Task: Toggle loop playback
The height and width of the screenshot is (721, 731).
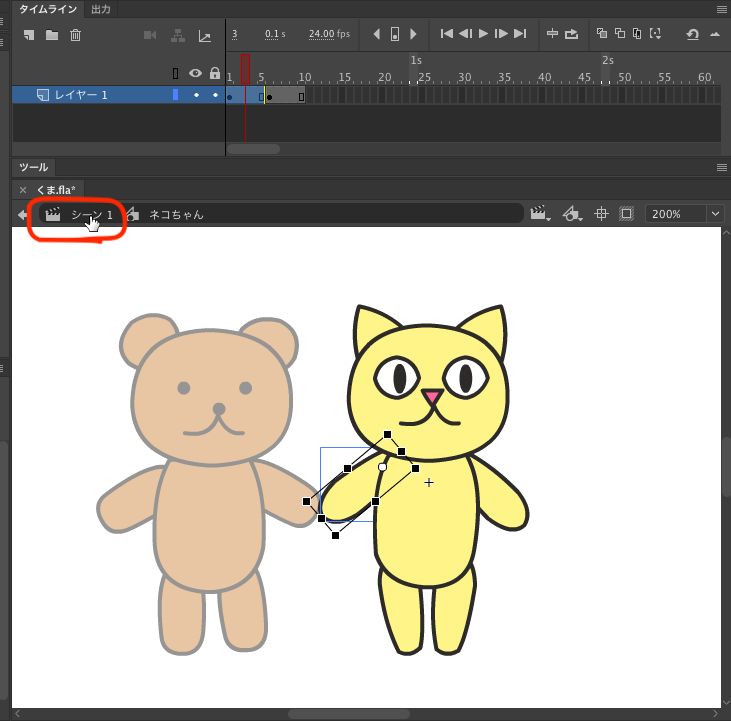Action: coord(571,34)
